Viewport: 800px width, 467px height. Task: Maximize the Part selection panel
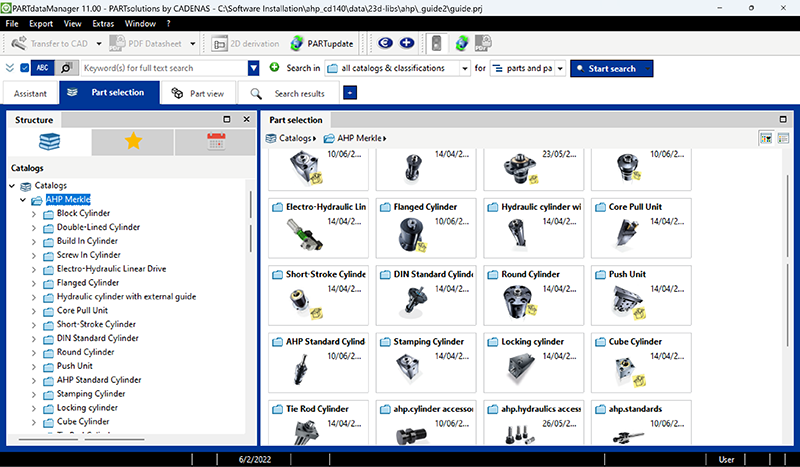coord(783,119)
